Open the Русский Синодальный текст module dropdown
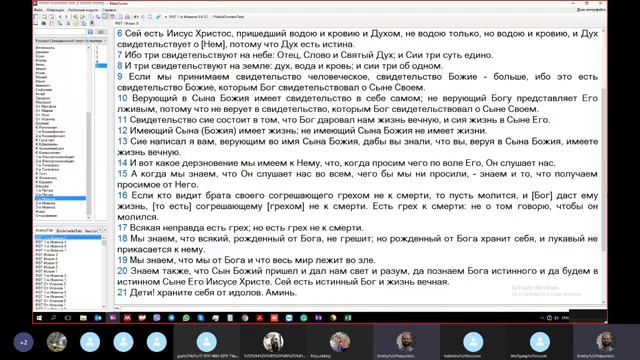This screenshot has height=360, width=640. 71,41
